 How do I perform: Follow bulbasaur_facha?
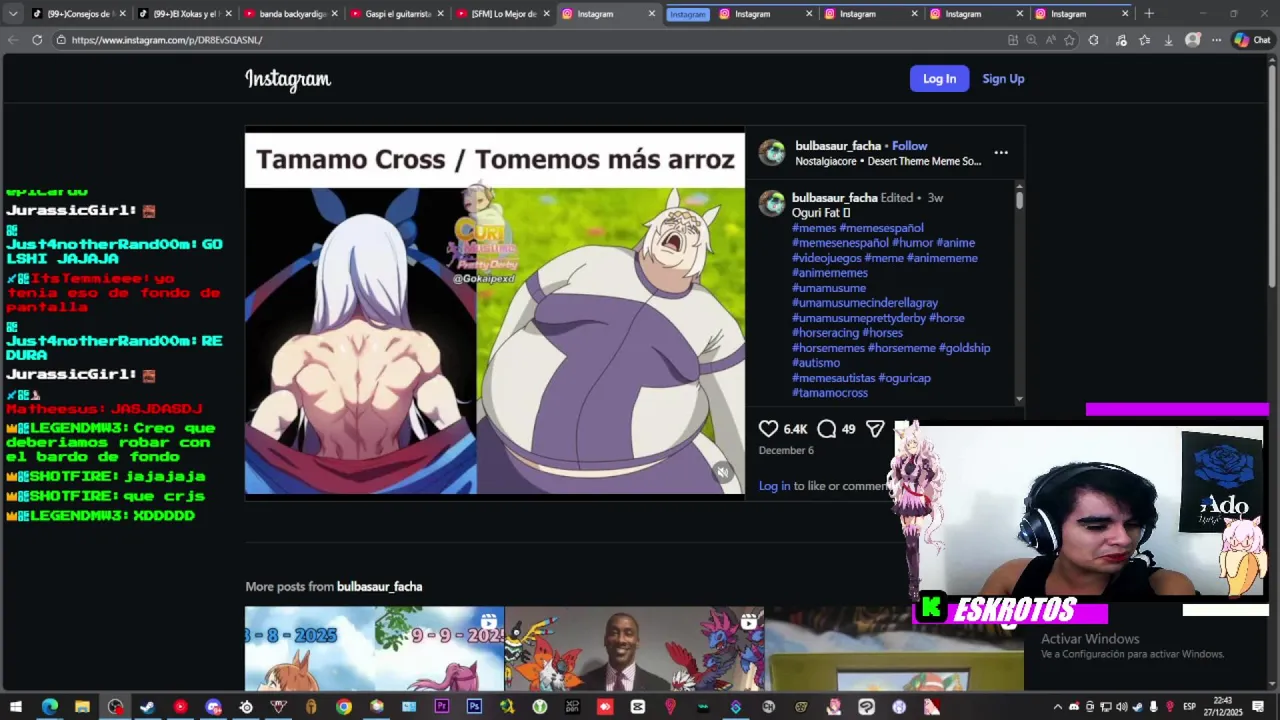pyautogui.click(x=909, y=146)
